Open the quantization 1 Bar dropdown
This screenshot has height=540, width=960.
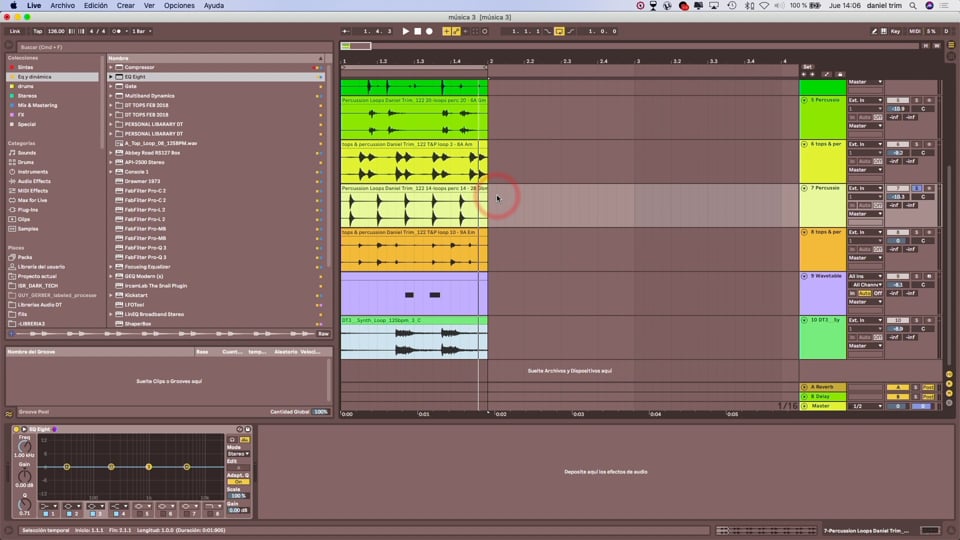click(141, 31)
